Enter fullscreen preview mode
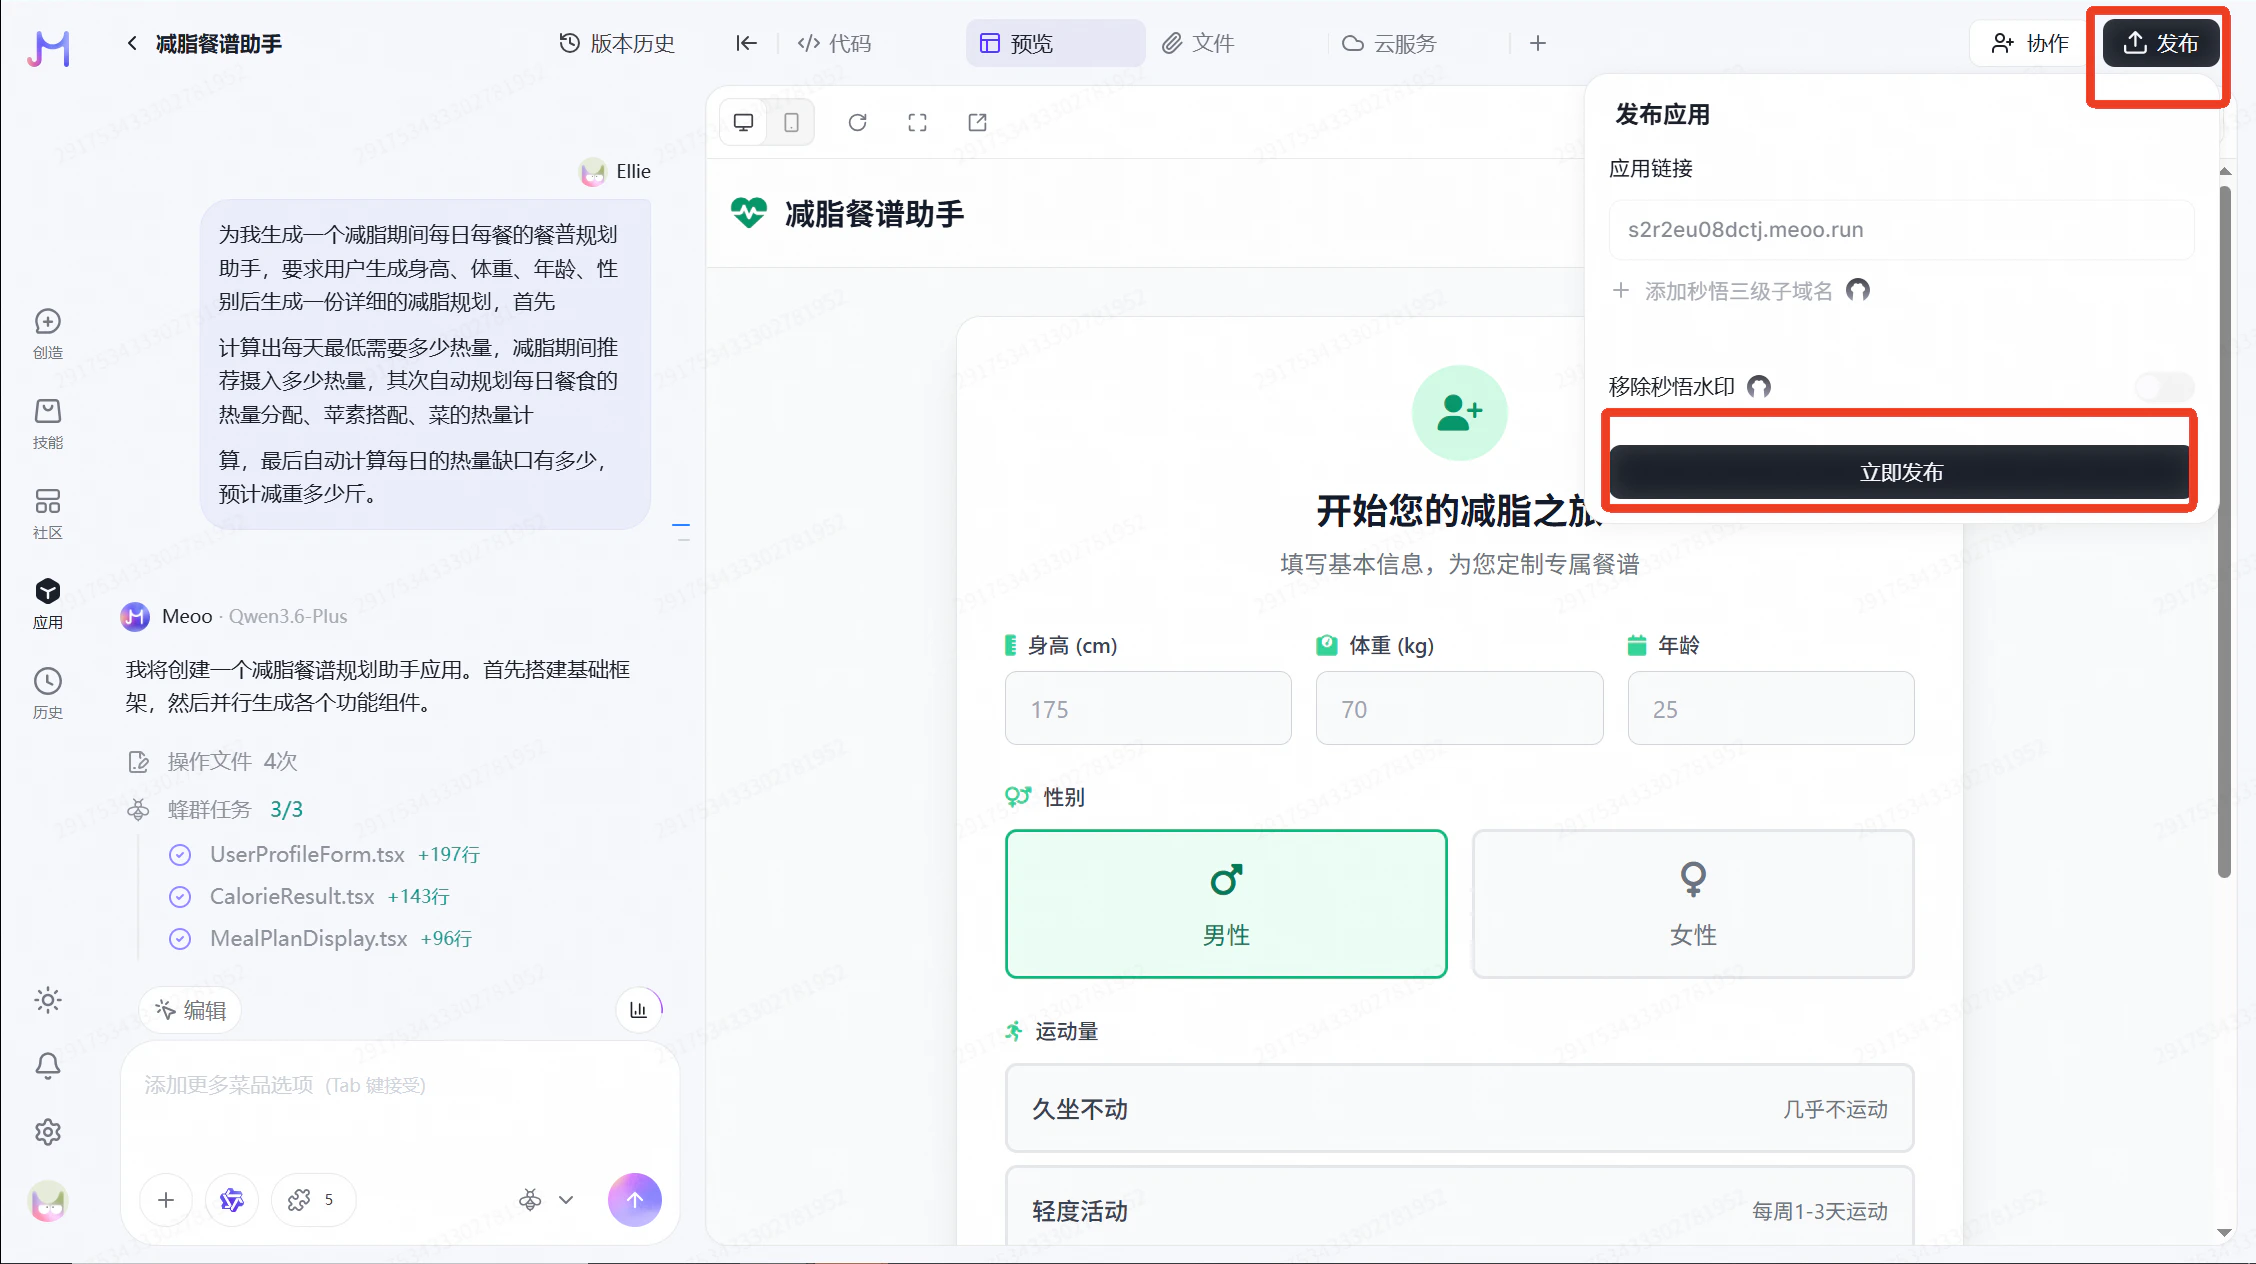The width and height of the screenshot is (2256, 1264). pos(917,122)
